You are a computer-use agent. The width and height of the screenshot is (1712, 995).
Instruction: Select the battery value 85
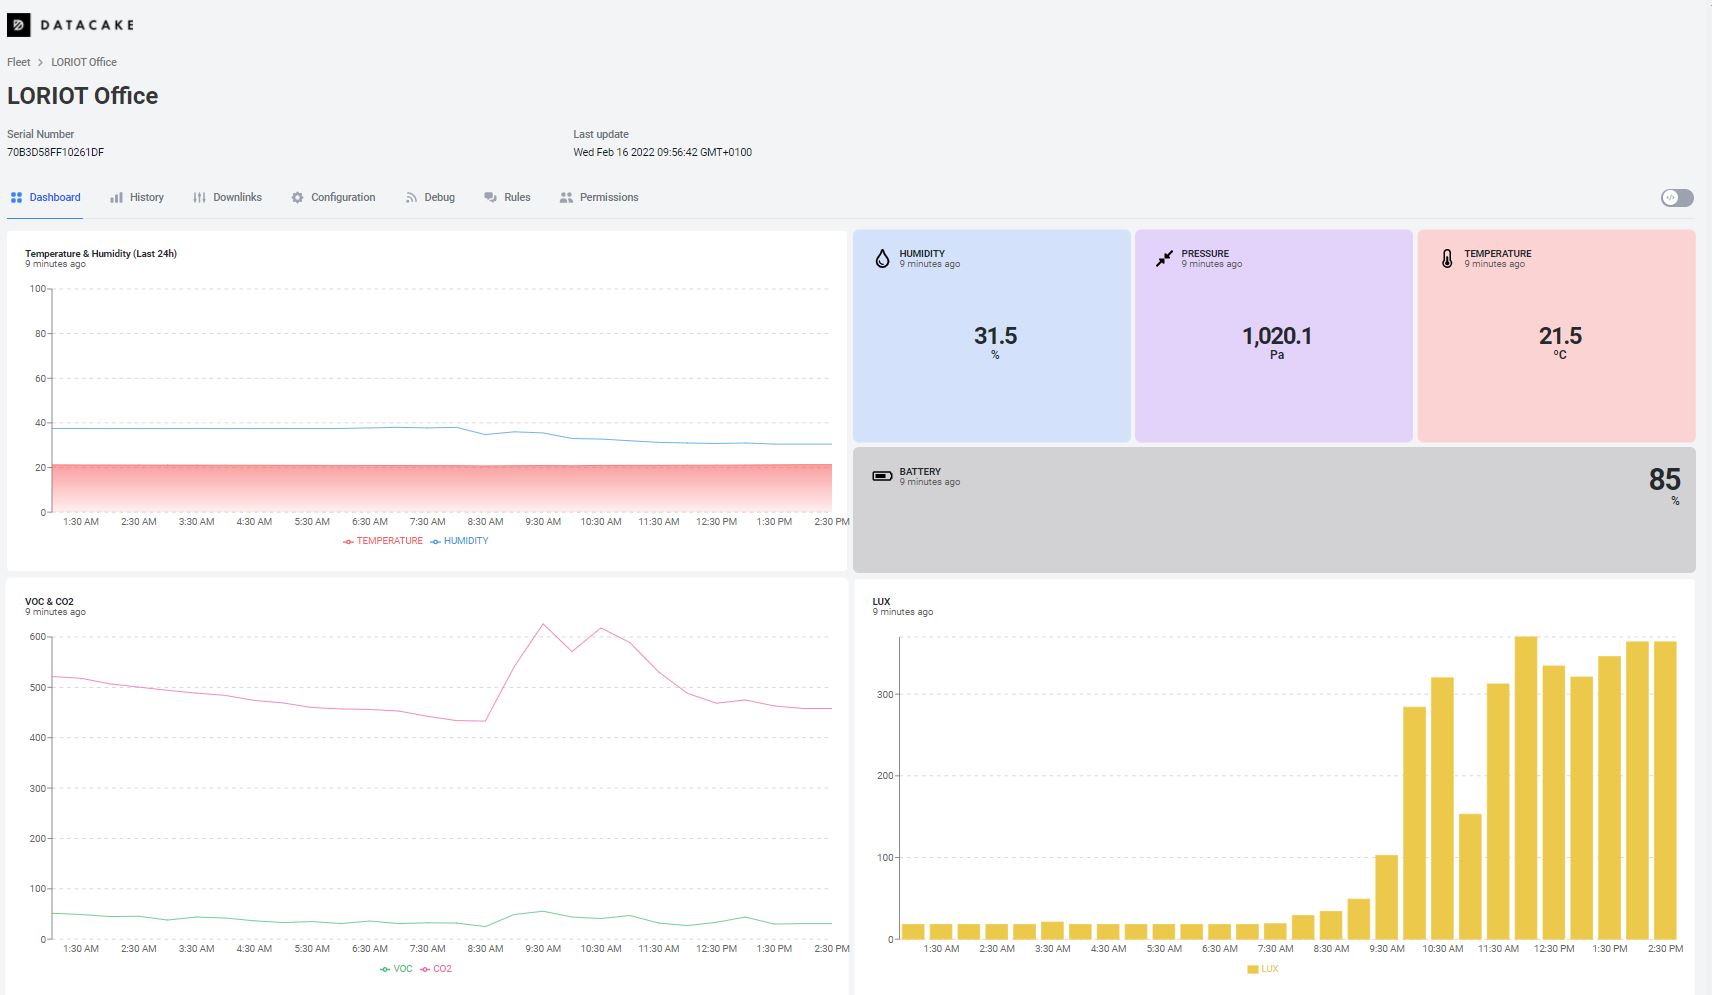(x=1664, y=480)
